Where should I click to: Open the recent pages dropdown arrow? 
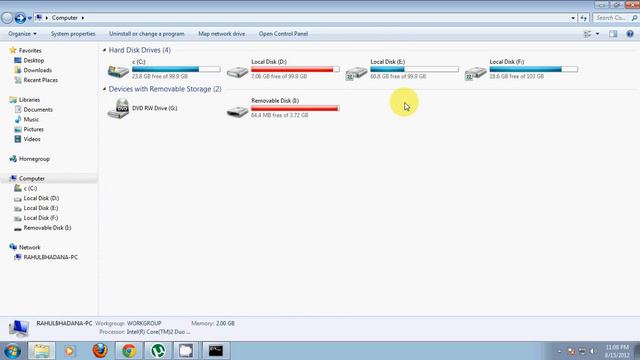[30, 18]
